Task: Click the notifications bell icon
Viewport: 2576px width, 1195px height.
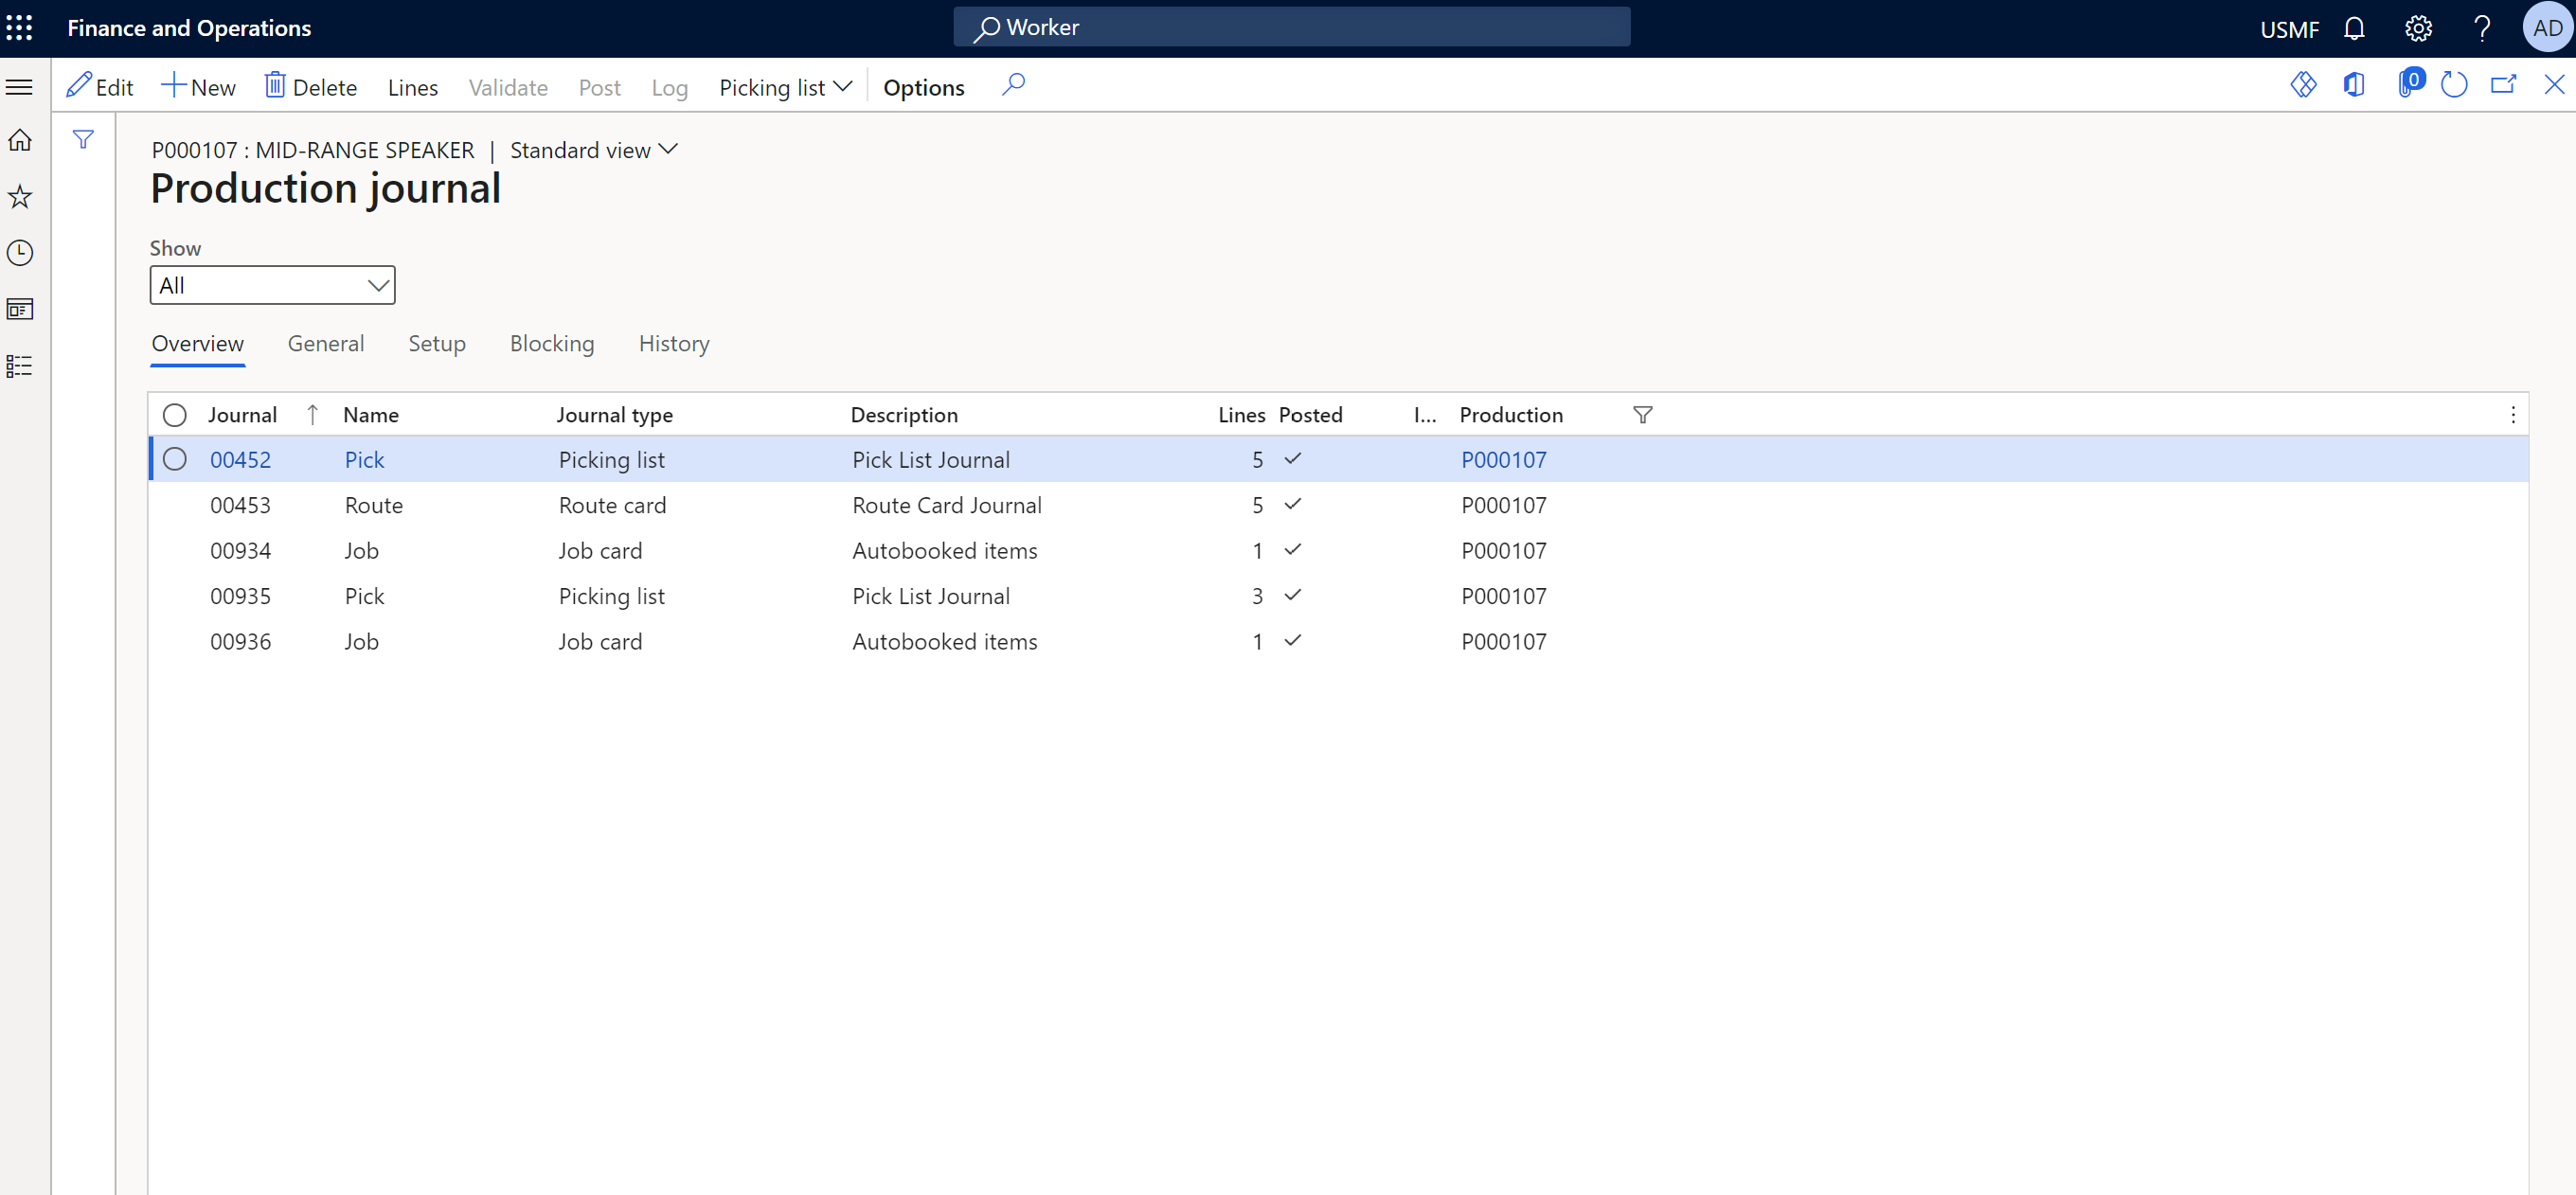Action: pos(2354,28)
